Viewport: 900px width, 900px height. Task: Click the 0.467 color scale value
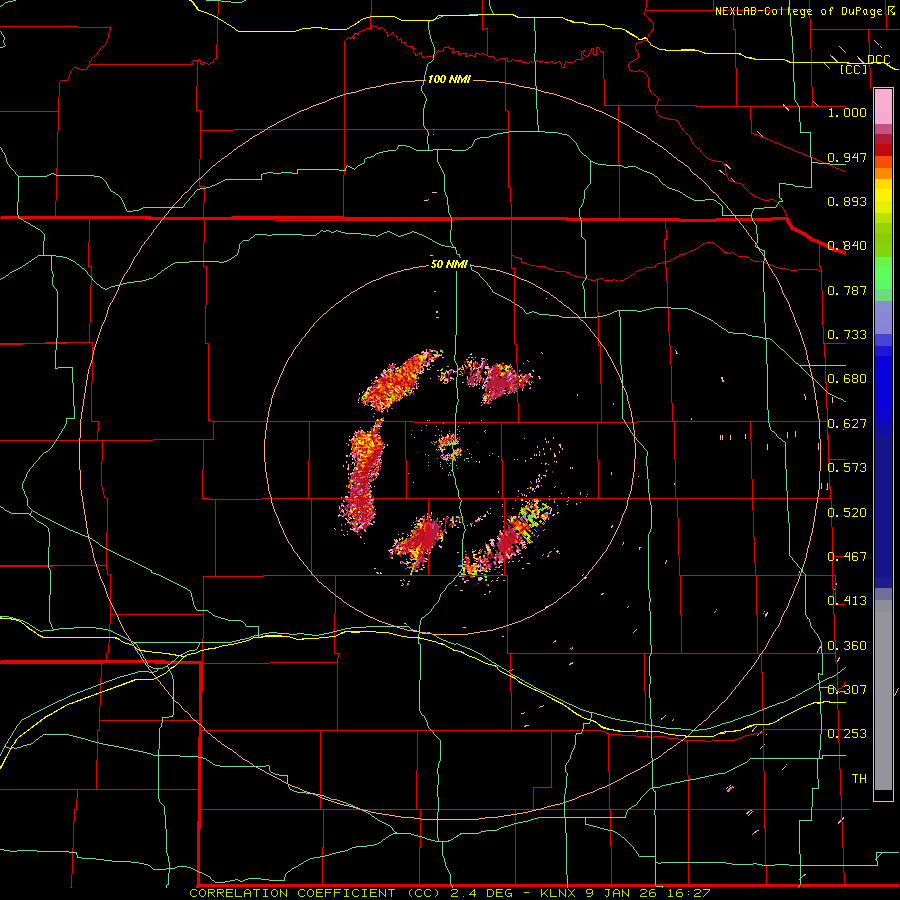pos(847,556)
